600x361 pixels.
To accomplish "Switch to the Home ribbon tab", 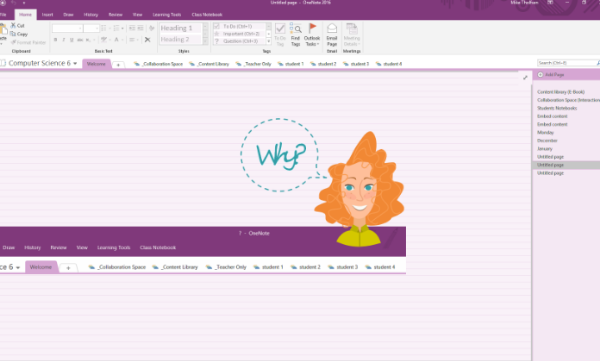I will coord(25,15).
